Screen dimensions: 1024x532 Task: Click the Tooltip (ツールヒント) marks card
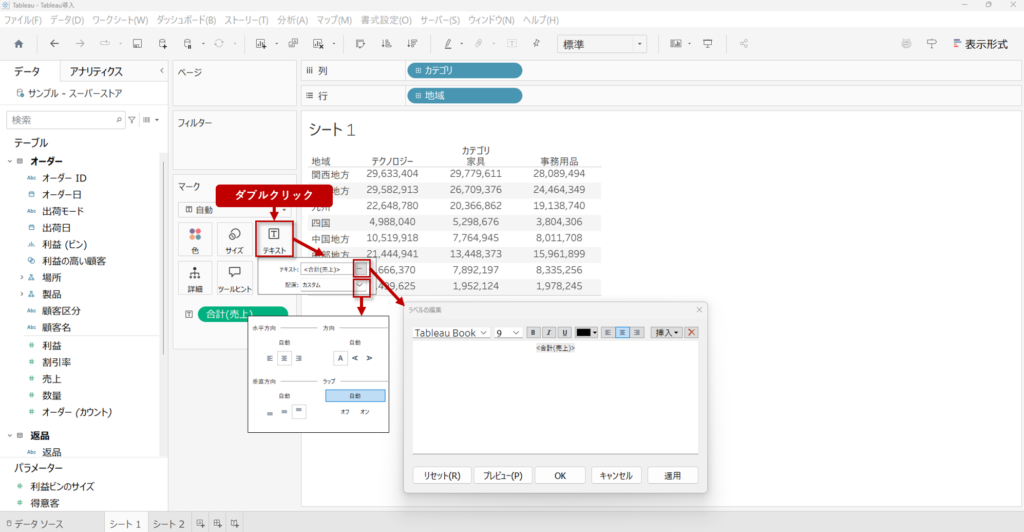tap(234, 278)
